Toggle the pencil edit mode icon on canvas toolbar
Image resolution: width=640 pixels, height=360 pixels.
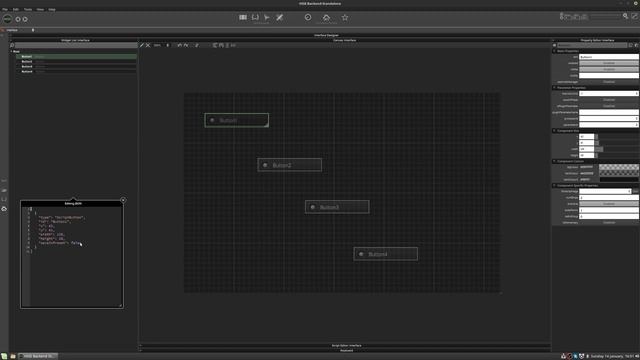142,45
